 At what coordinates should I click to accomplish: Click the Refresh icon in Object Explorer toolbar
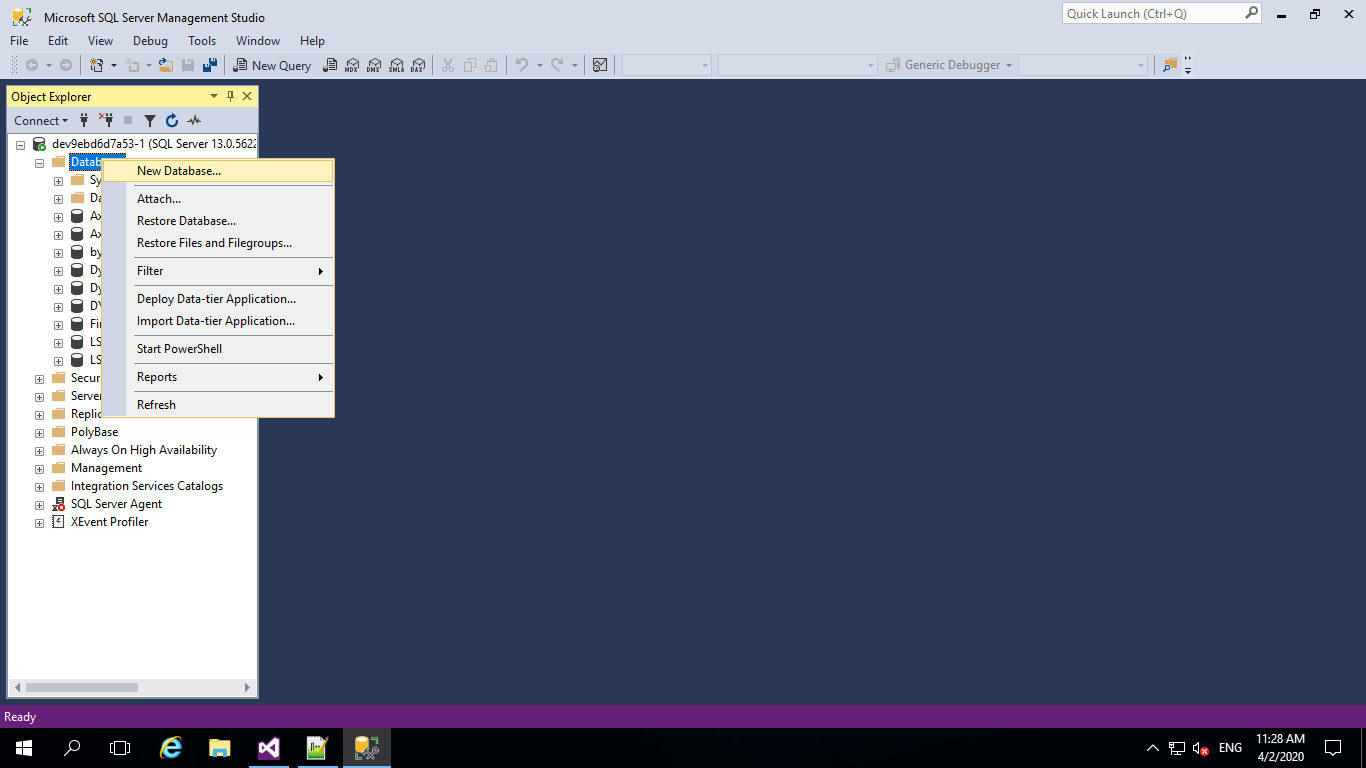(x=172, y=120)
